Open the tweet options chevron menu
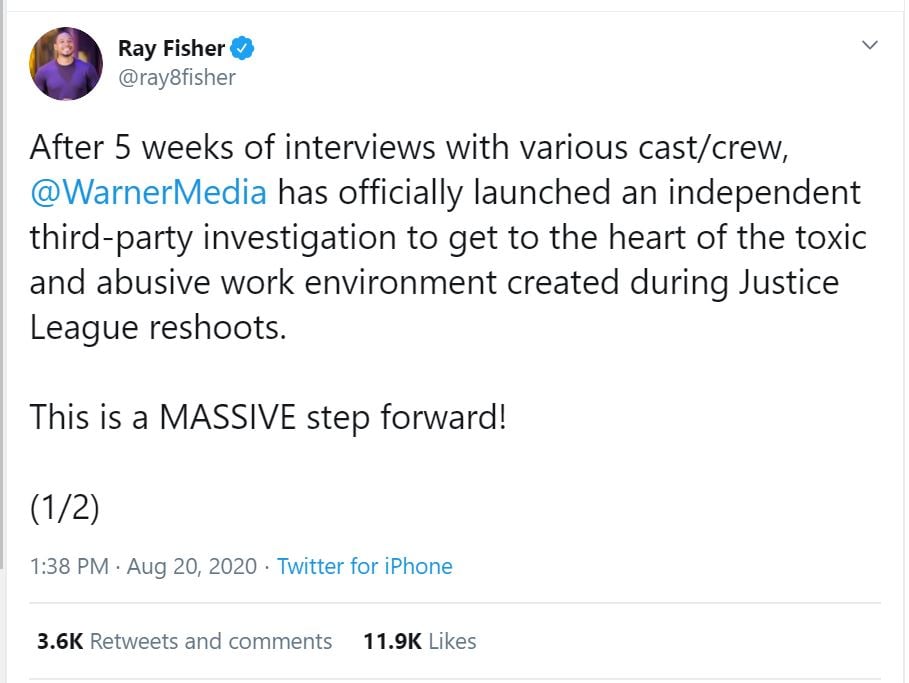The height and width of the screenshot is (683, 909). pyautogui.click(x=869, y=45)
